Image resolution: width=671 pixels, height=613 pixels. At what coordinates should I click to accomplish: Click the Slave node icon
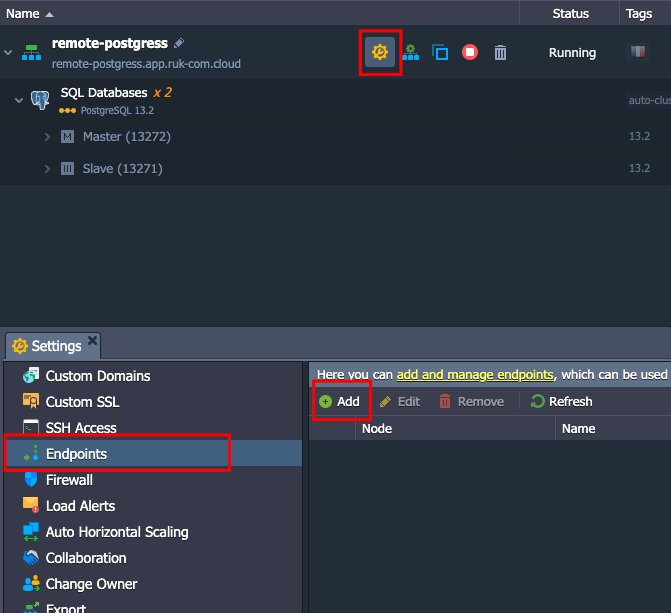click(x=67, y=169)
